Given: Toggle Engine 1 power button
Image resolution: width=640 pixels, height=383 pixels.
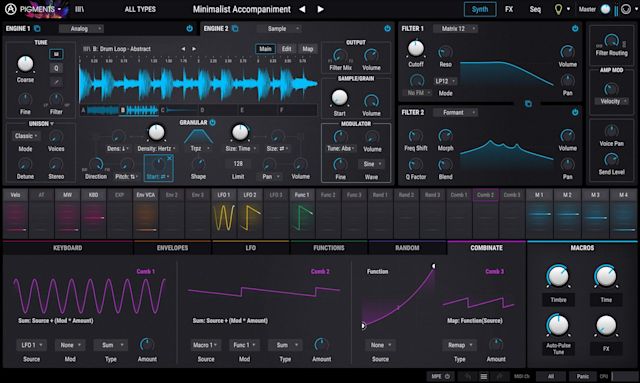Looking at the screenshot, I should [189, 29].
